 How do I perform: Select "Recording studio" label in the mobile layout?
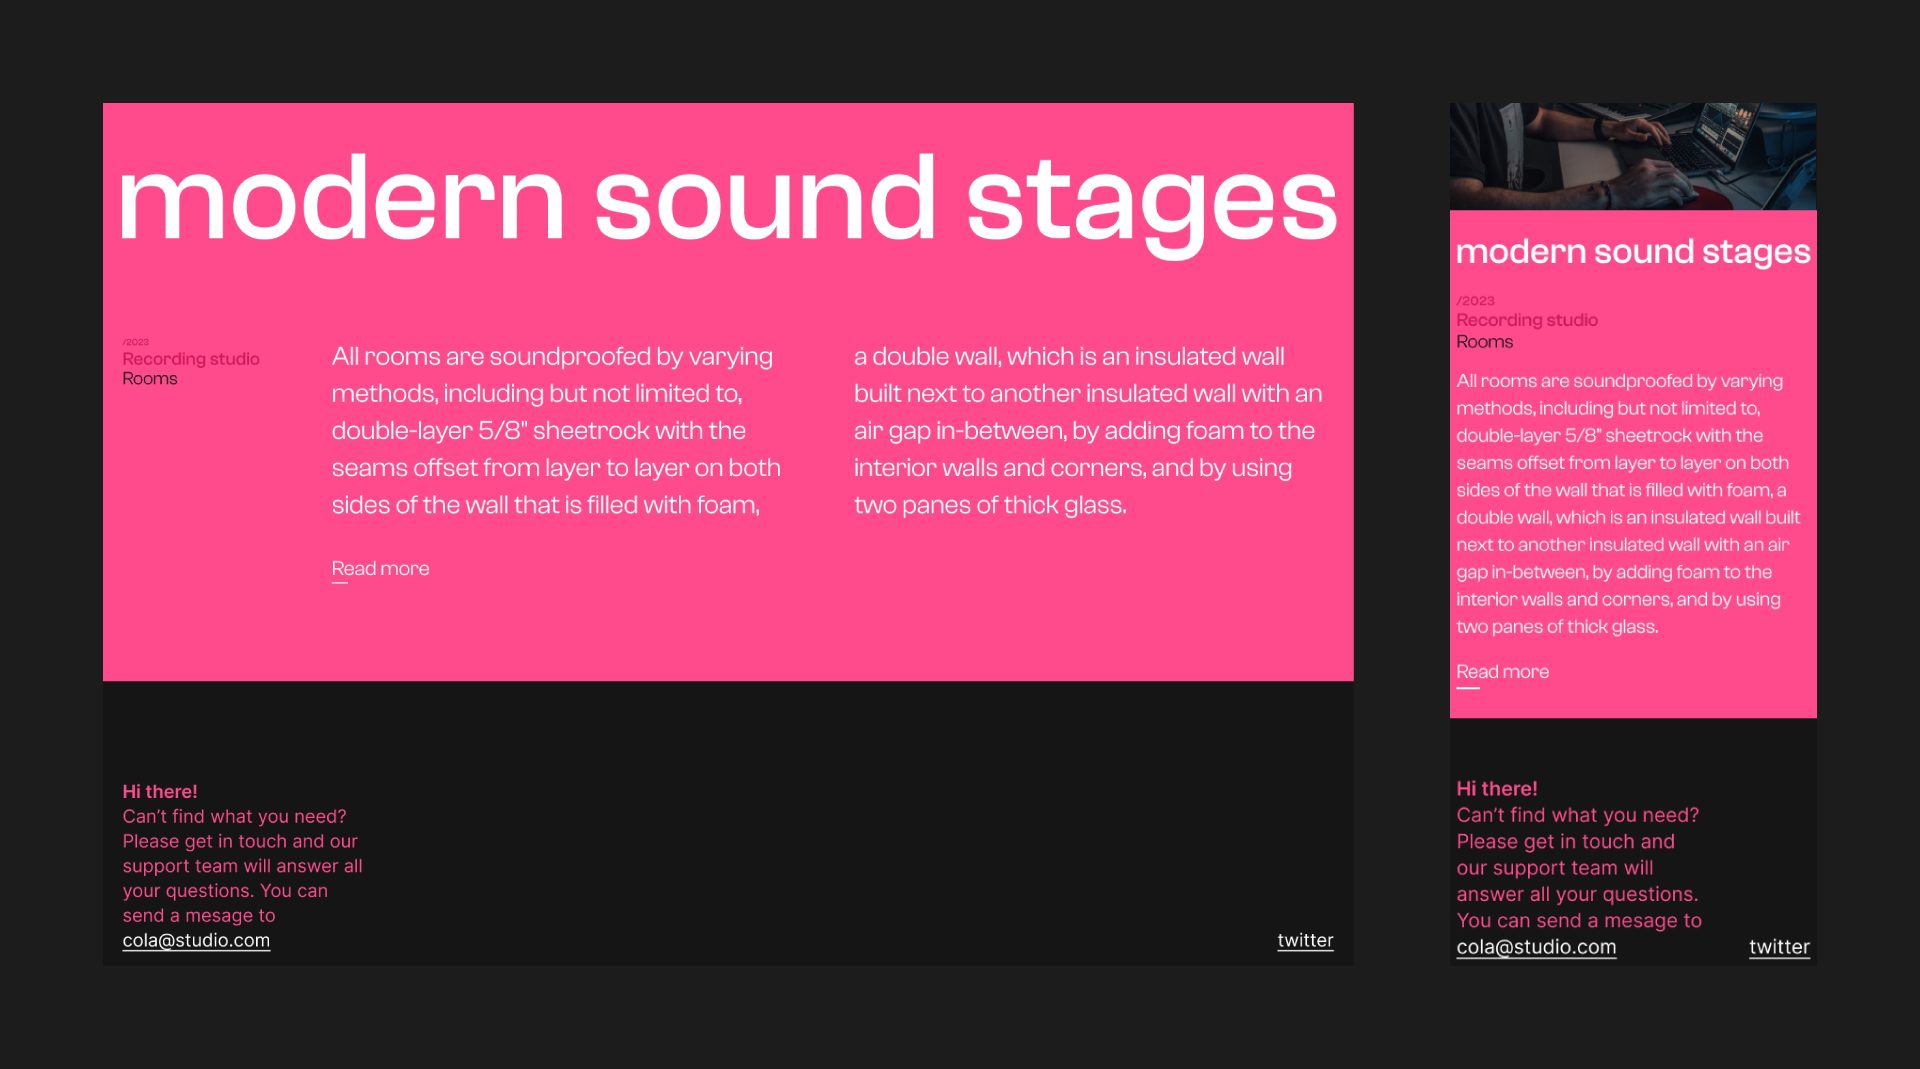(x=1527, y=320)
